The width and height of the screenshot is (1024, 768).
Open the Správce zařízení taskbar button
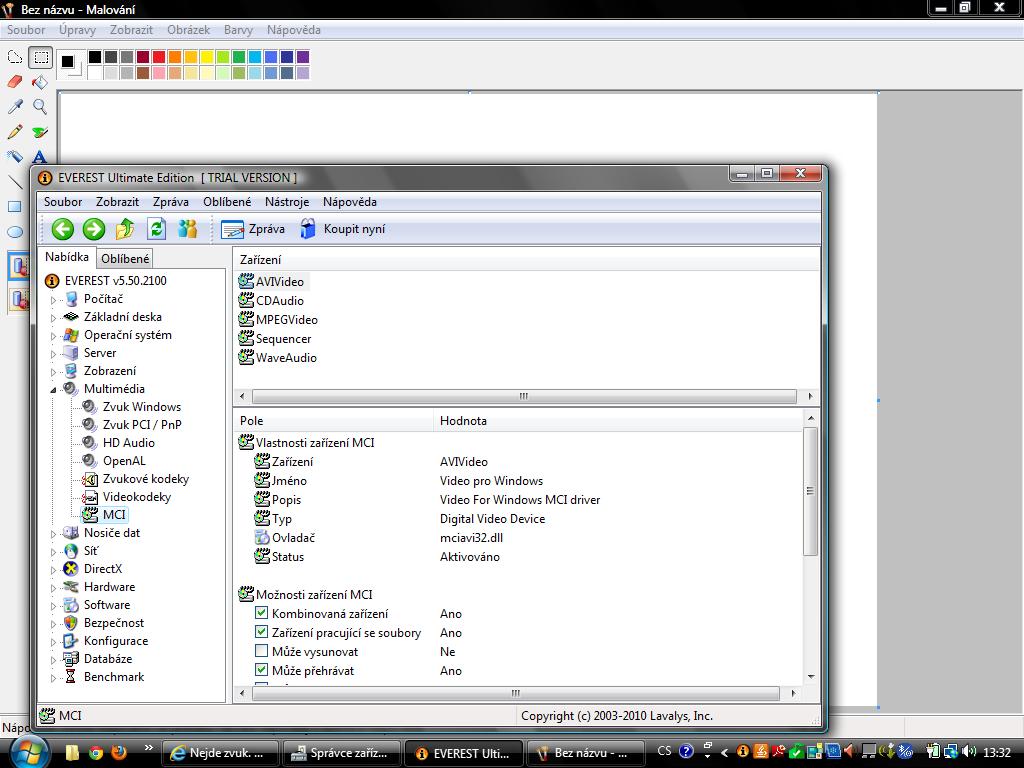[342, 753]
